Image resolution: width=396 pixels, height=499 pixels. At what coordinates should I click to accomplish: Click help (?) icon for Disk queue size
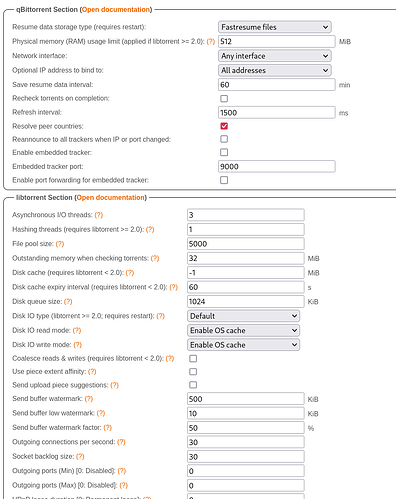(x=68, y=302)
